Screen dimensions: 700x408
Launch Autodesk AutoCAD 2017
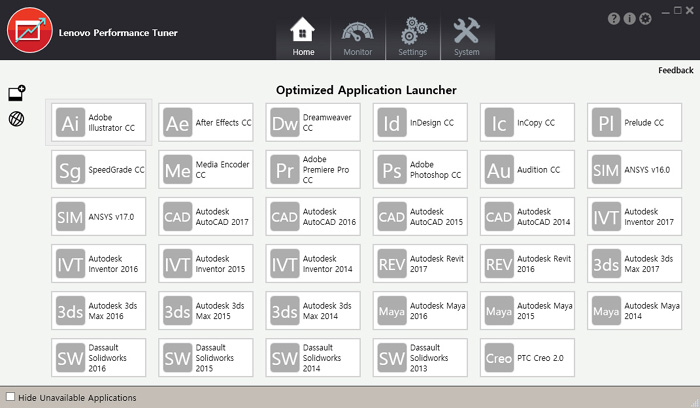point(205,216)
